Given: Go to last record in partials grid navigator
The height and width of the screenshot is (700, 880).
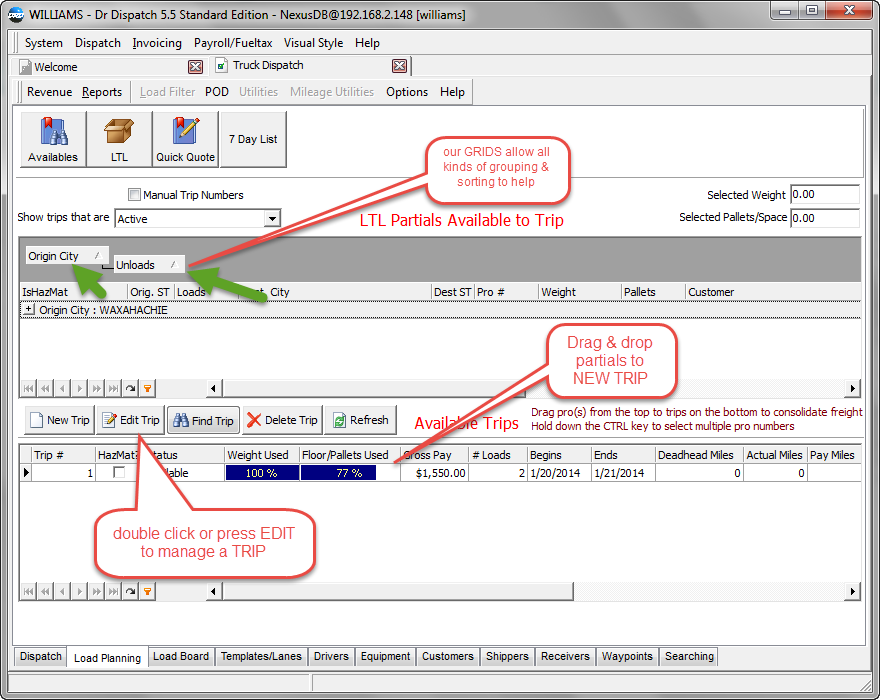Looking at the screenshot, I should [113, 388].
